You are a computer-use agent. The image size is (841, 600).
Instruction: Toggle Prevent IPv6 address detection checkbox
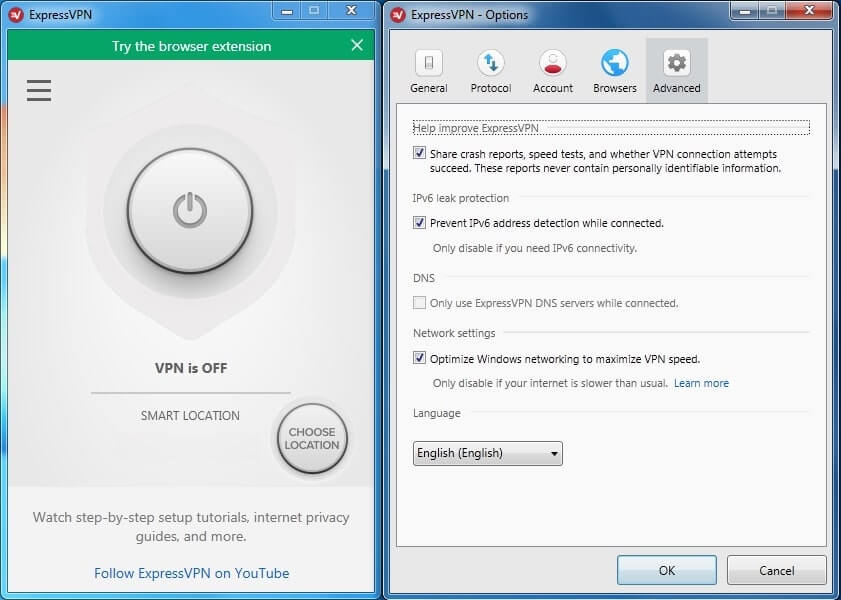point(419,223)
